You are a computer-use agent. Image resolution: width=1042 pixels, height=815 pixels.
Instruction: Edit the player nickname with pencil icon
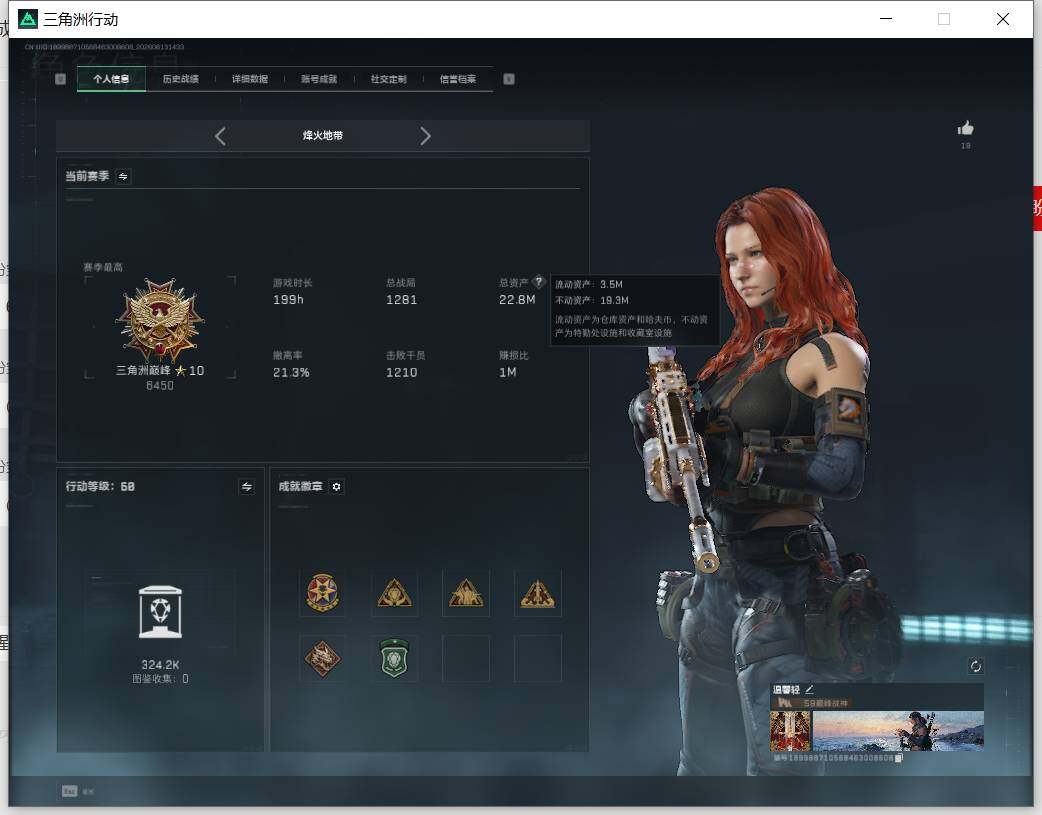point(809,689)
